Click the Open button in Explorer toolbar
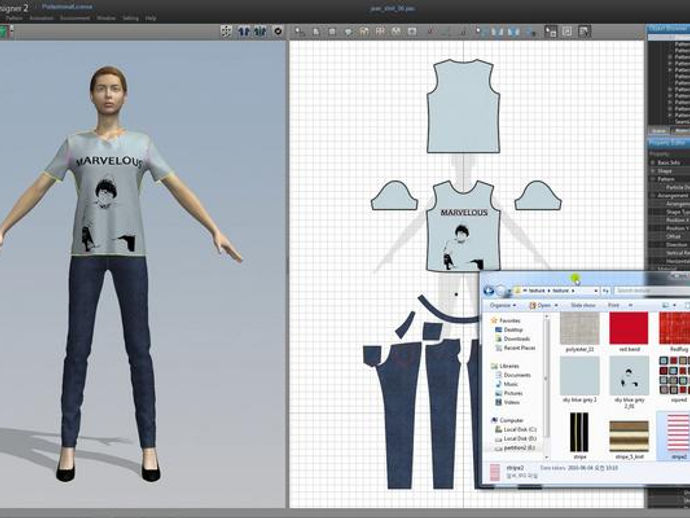The width and height of the screenshot is (690, 518). coord(540,305)
